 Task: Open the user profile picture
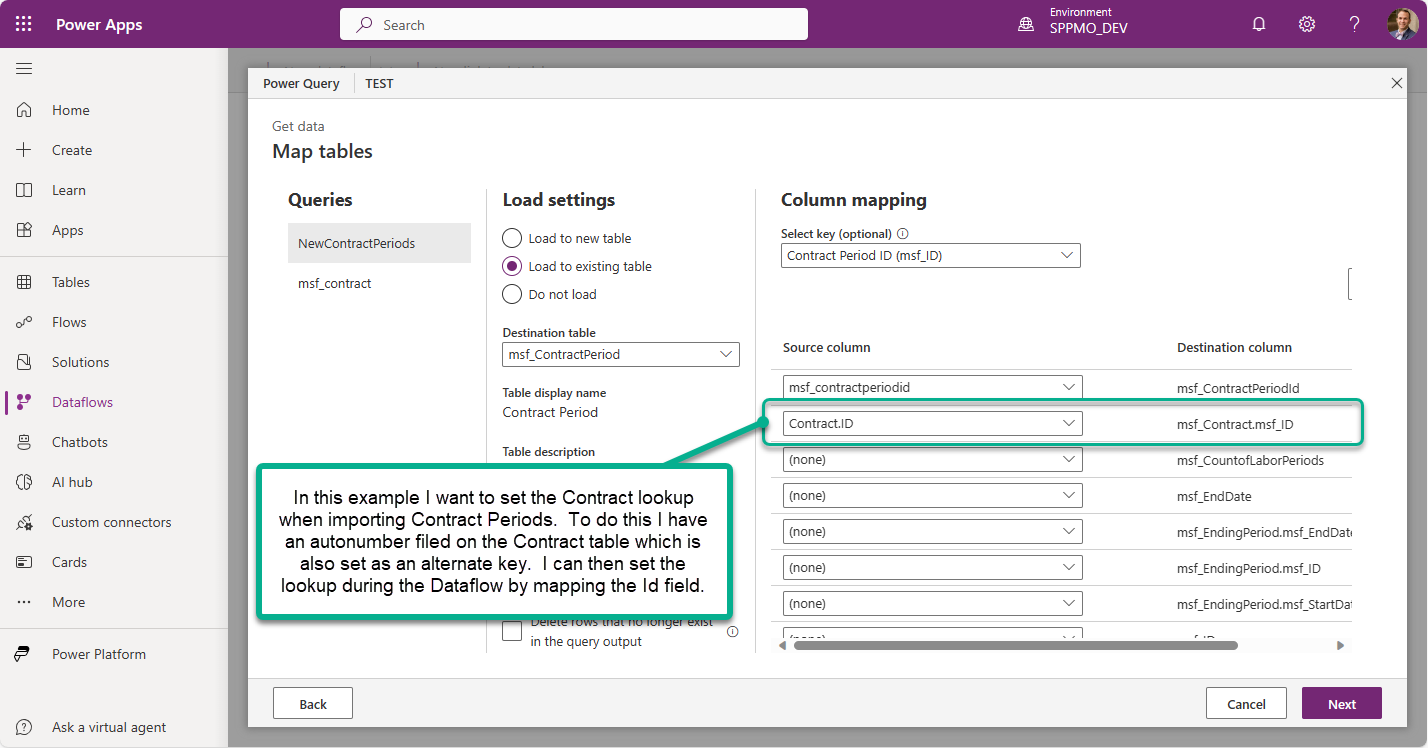pyautogui.click(x=1402, y=24)
